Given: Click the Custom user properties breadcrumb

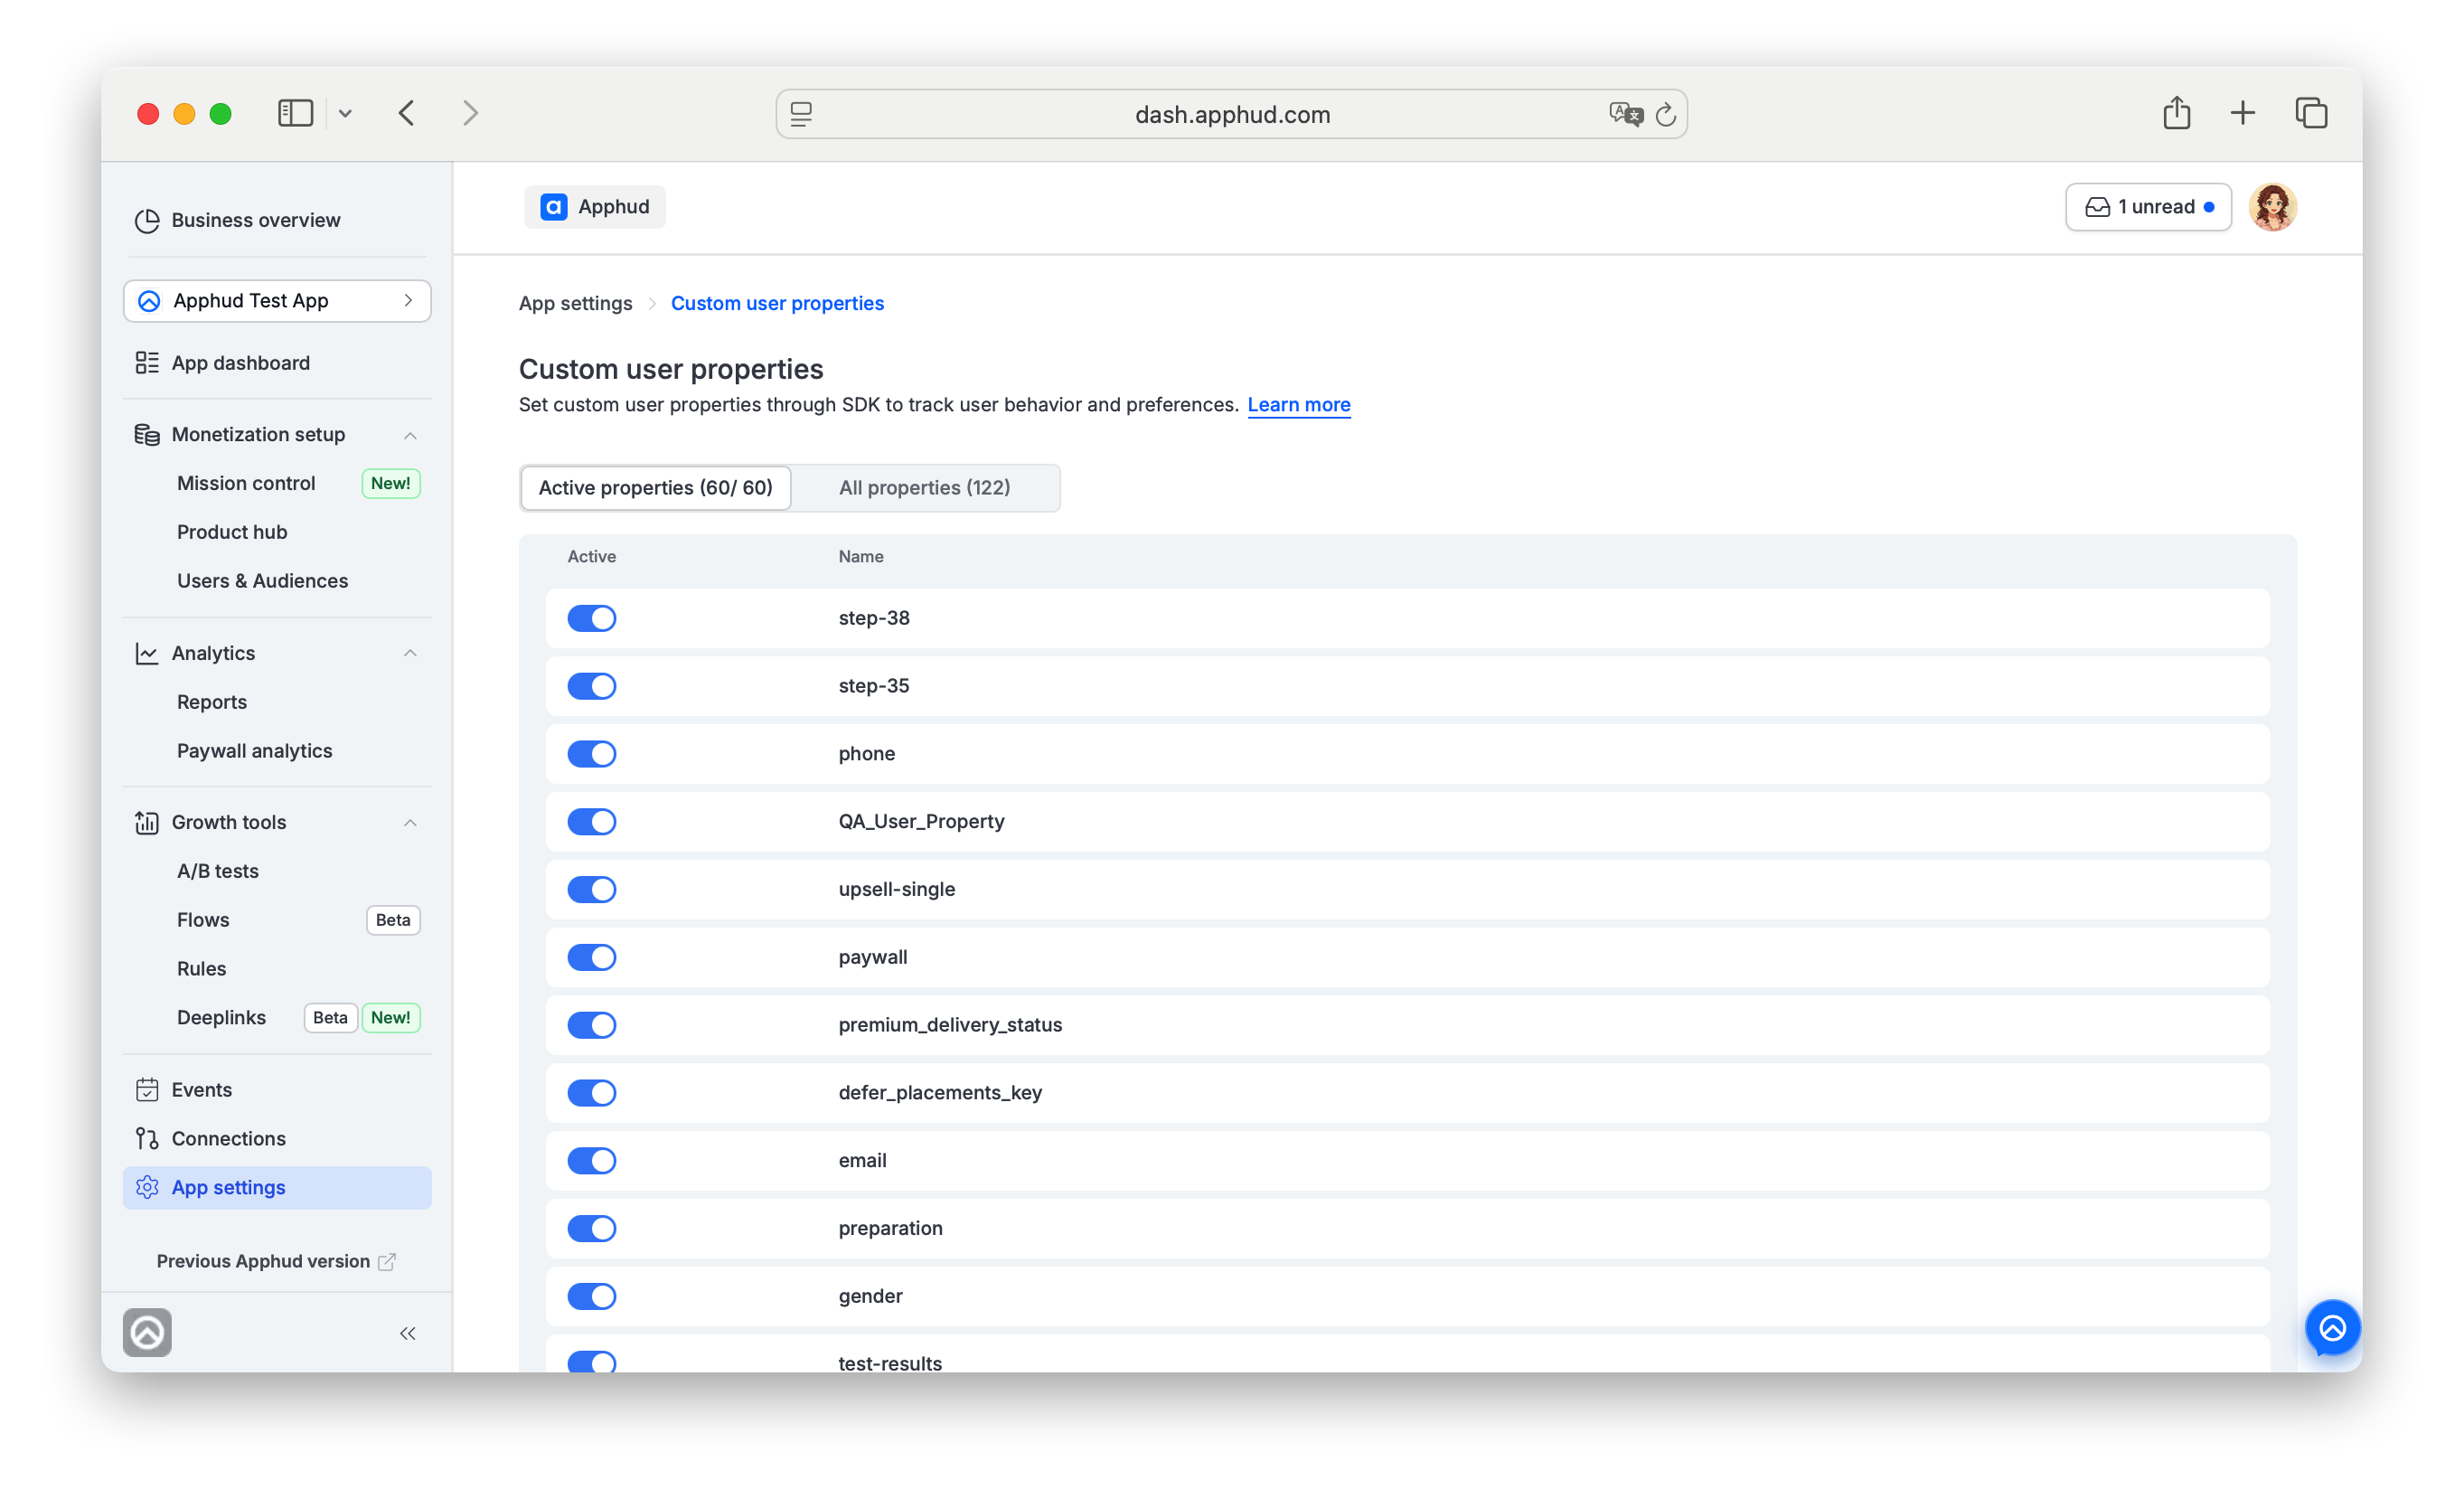Looking at the screenshot, I should pos(777,303).
